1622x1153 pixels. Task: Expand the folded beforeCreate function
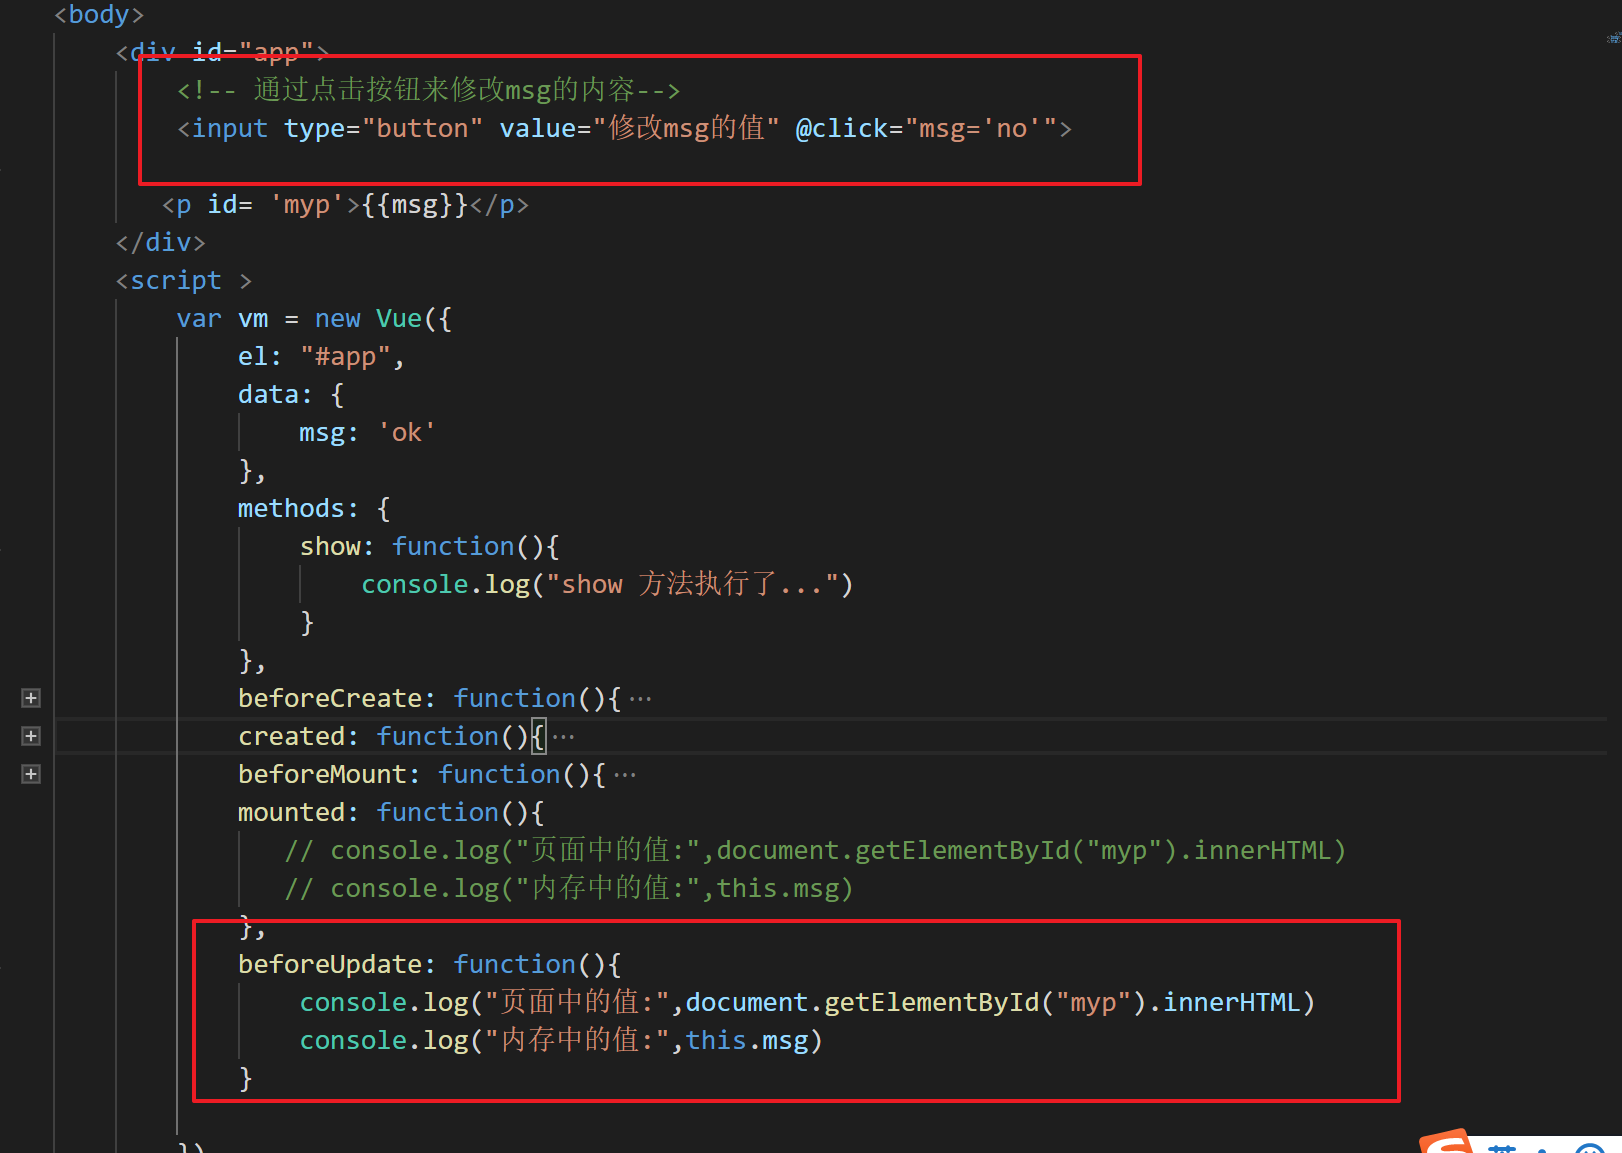tap(31, 698)
